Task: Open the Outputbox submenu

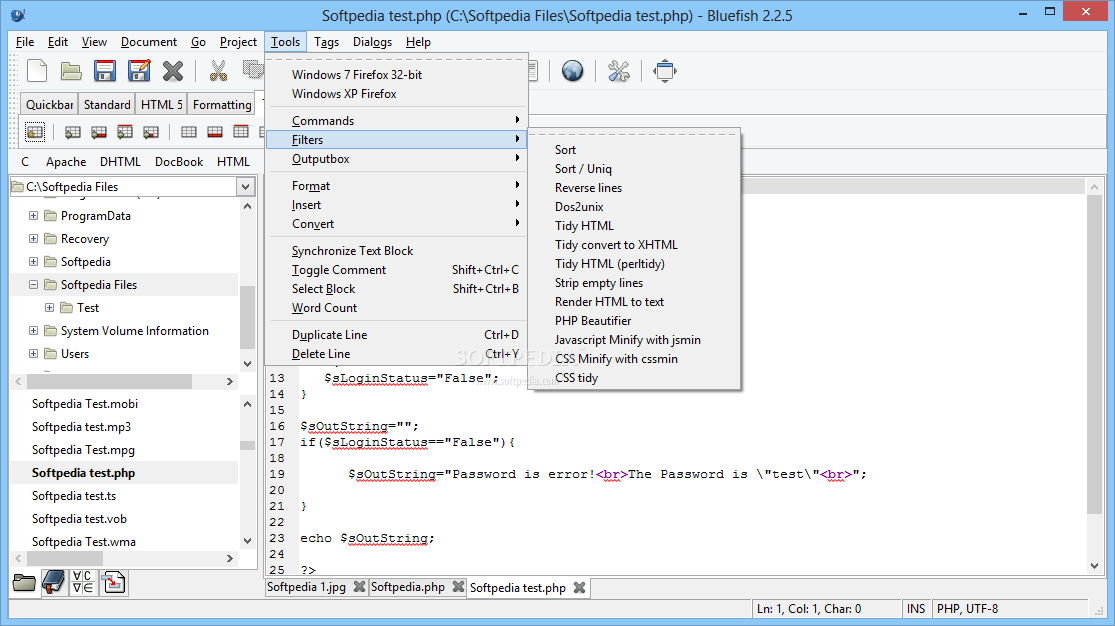Action: tap(397, 159)
